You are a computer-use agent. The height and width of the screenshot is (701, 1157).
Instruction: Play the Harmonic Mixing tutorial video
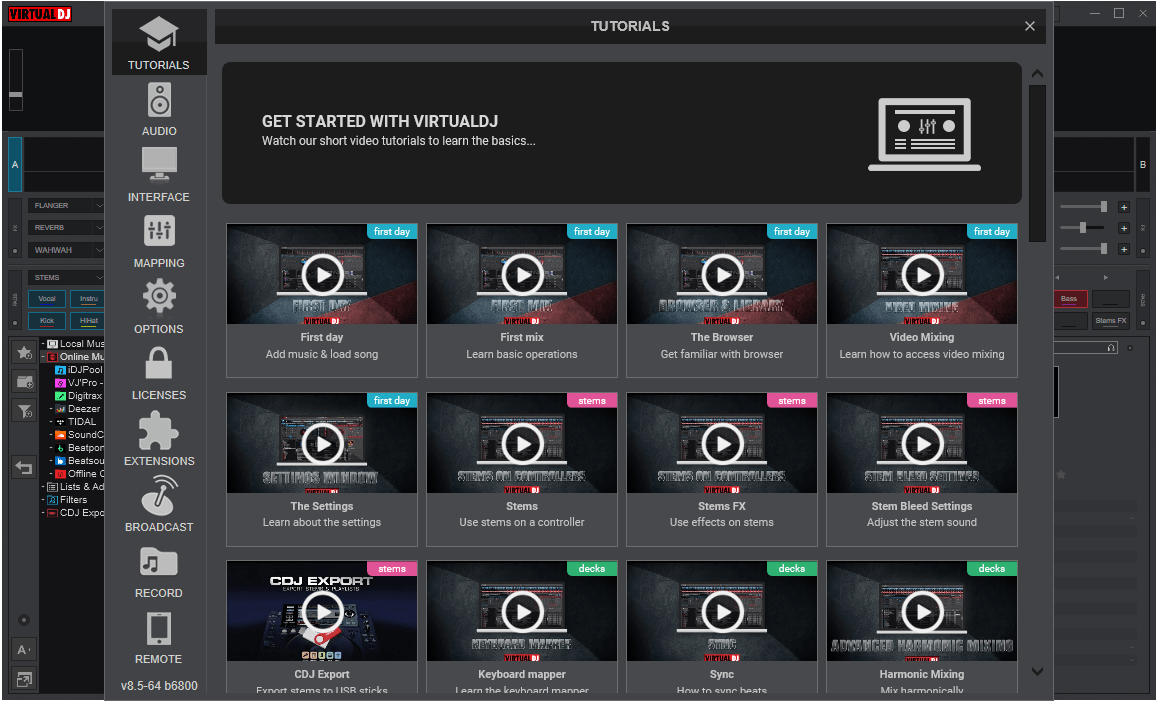pos(922,612)
